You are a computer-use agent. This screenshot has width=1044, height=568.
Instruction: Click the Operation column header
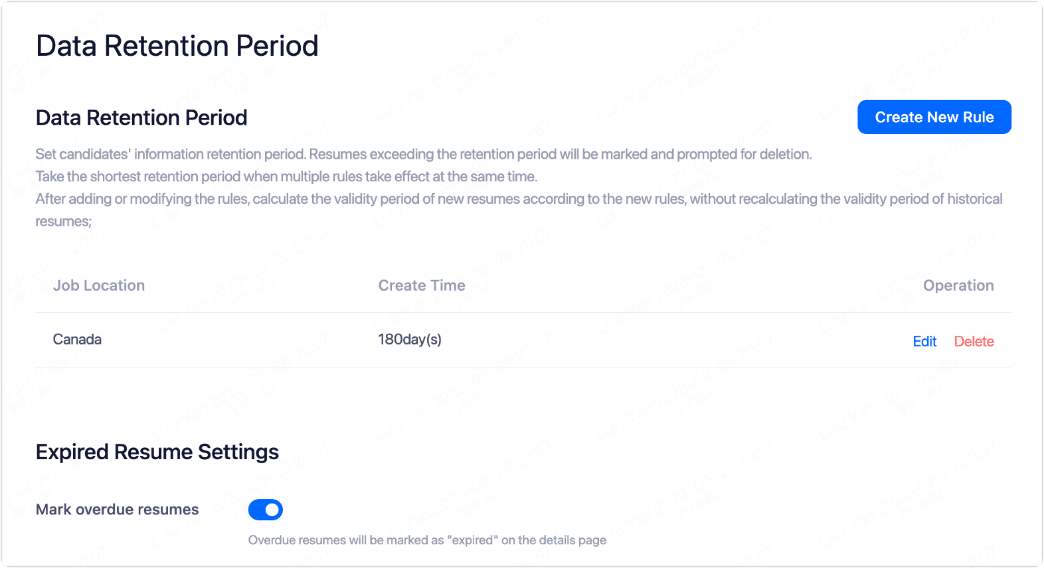tap(958, 285)
